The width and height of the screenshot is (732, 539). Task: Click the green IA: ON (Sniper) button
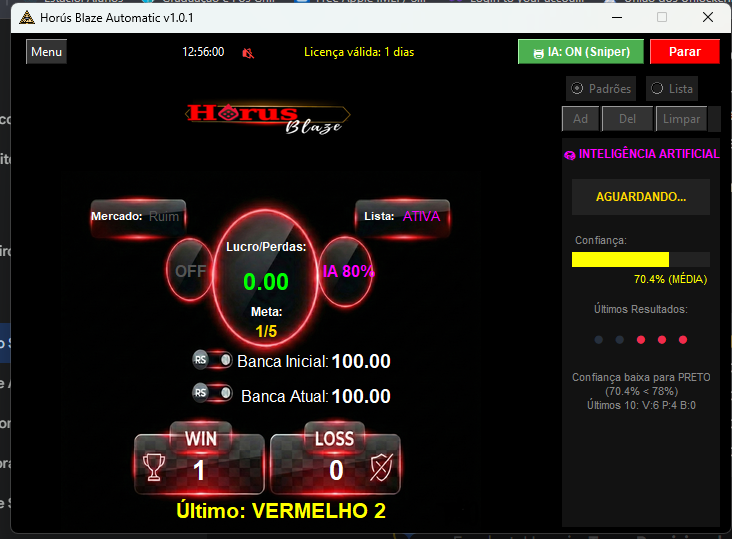tap(581, 52)
